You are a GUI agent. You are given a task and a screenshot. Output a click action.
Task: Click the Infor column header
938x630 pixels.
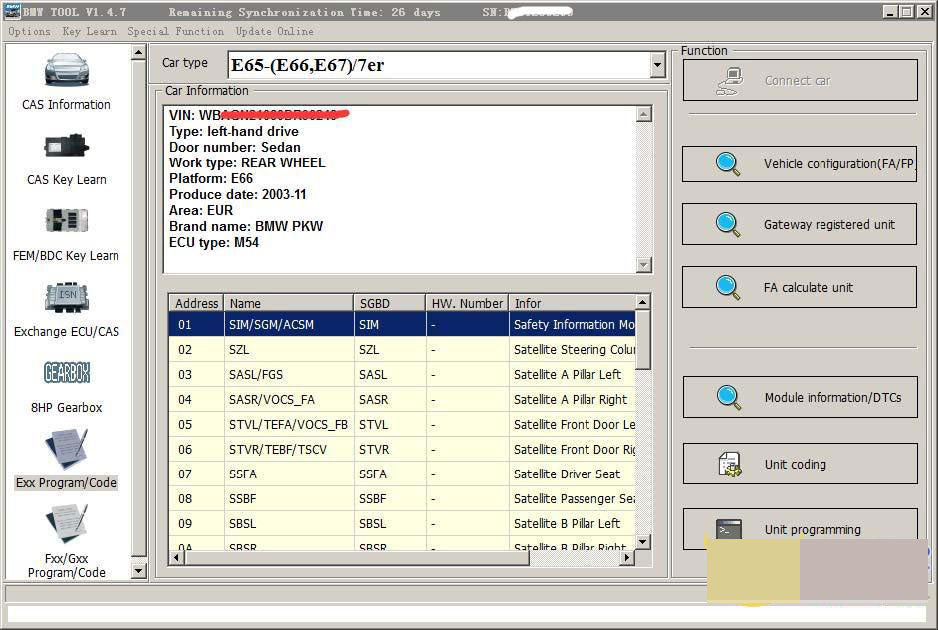pyautogui.click(x=572, y=303)
